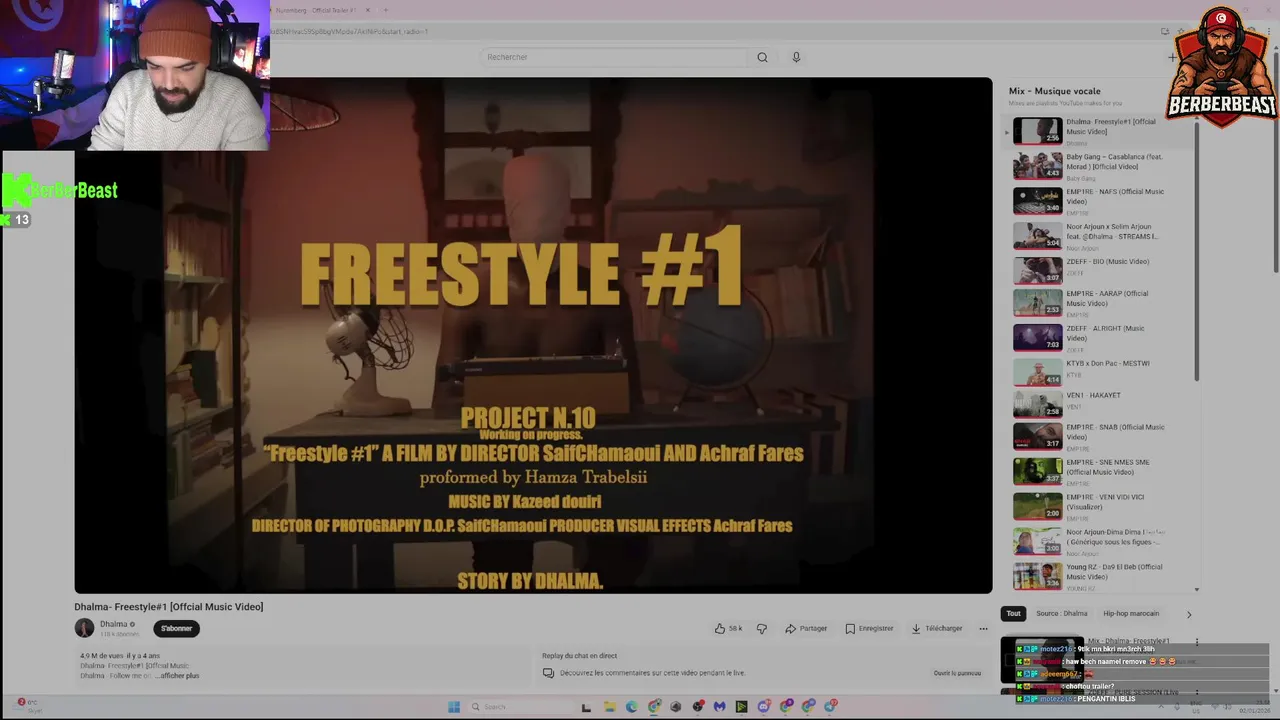Click the Mix – Musique vocale playlist title
1280x720 pixels.
coord(1054,91)
